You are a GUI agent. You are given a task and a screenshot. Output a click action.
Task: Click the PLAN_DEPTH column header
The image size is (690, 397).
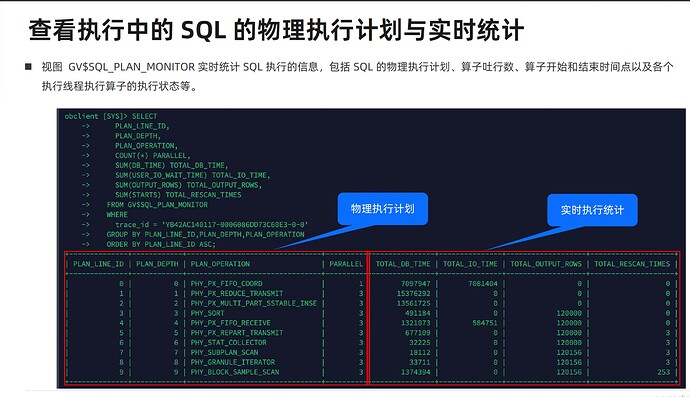[x=157, y=264]
